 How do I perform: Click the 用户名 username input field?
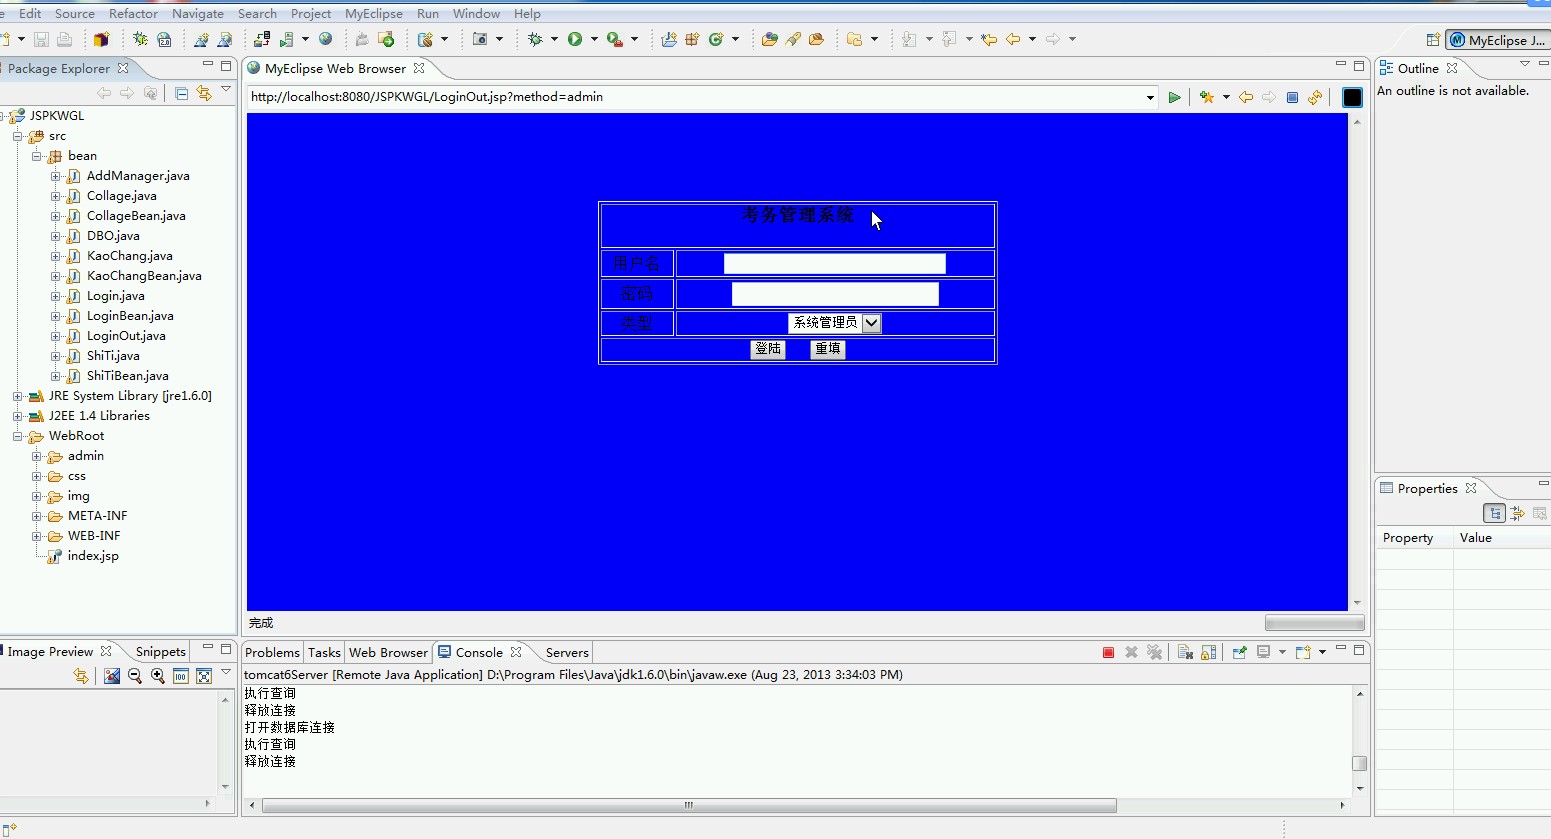pos(835,263)
